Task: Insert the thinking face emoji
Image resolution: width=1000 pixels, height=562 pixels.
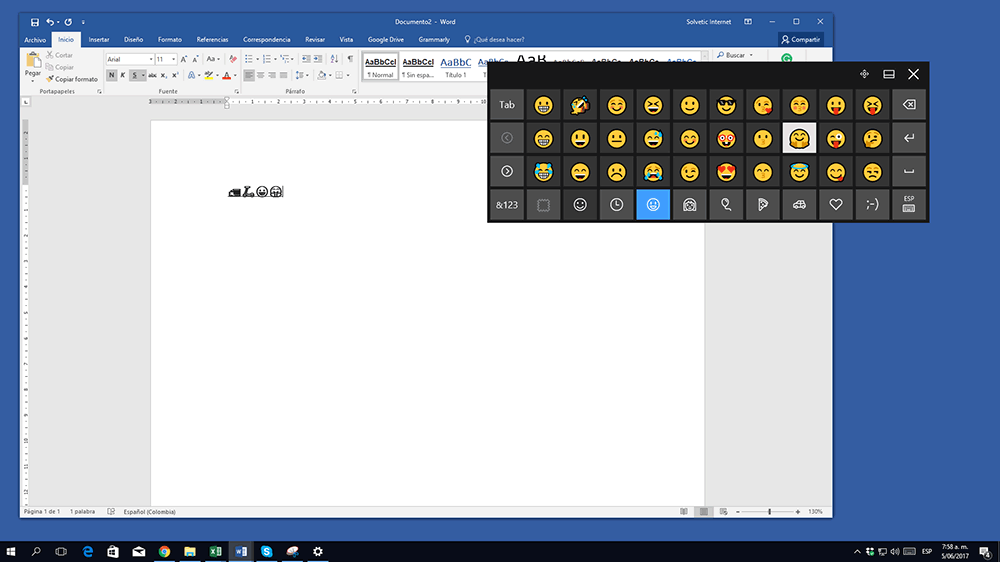Action: click(x=872, y=138)
